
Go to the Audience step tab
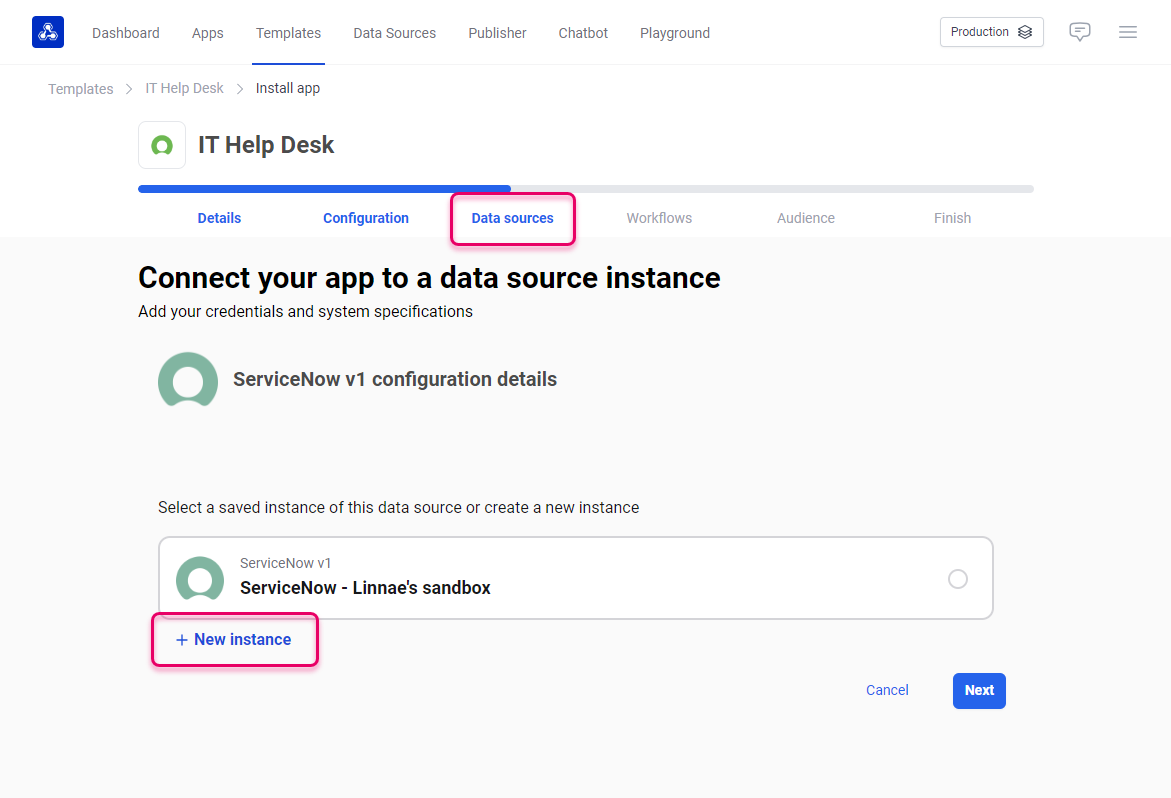click(806, 218)
